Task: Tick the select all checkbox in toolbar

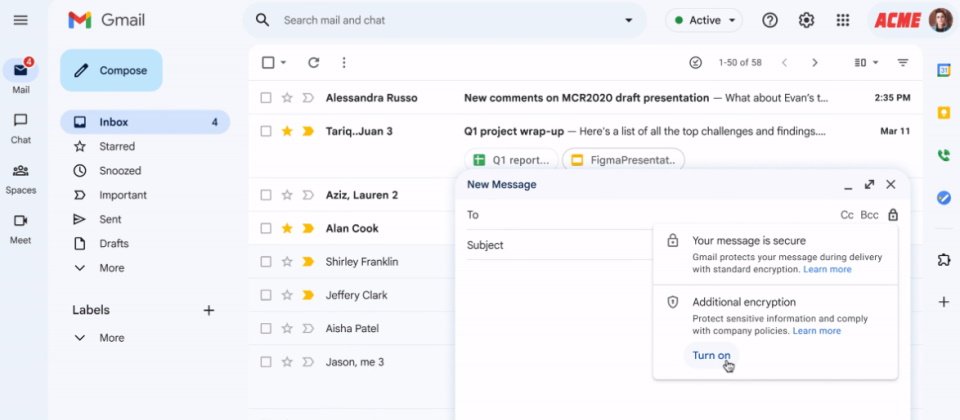Action: [268, 62]
